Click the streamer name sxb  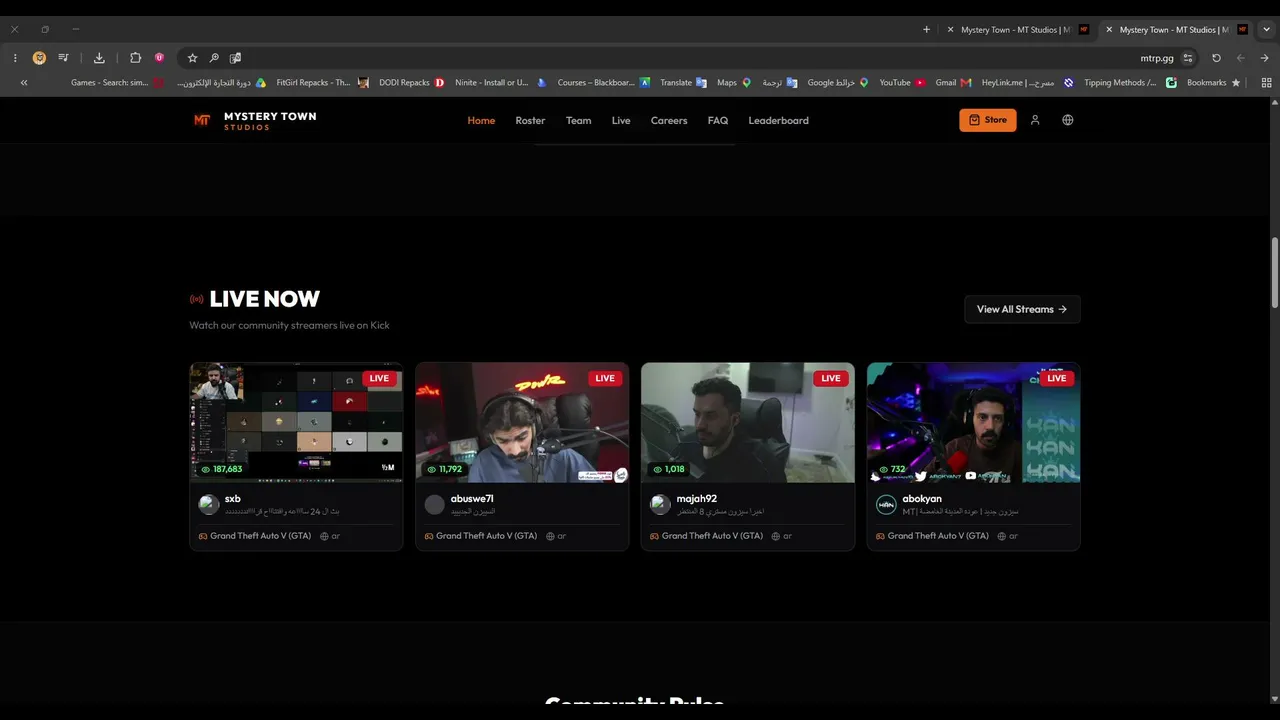233,498
